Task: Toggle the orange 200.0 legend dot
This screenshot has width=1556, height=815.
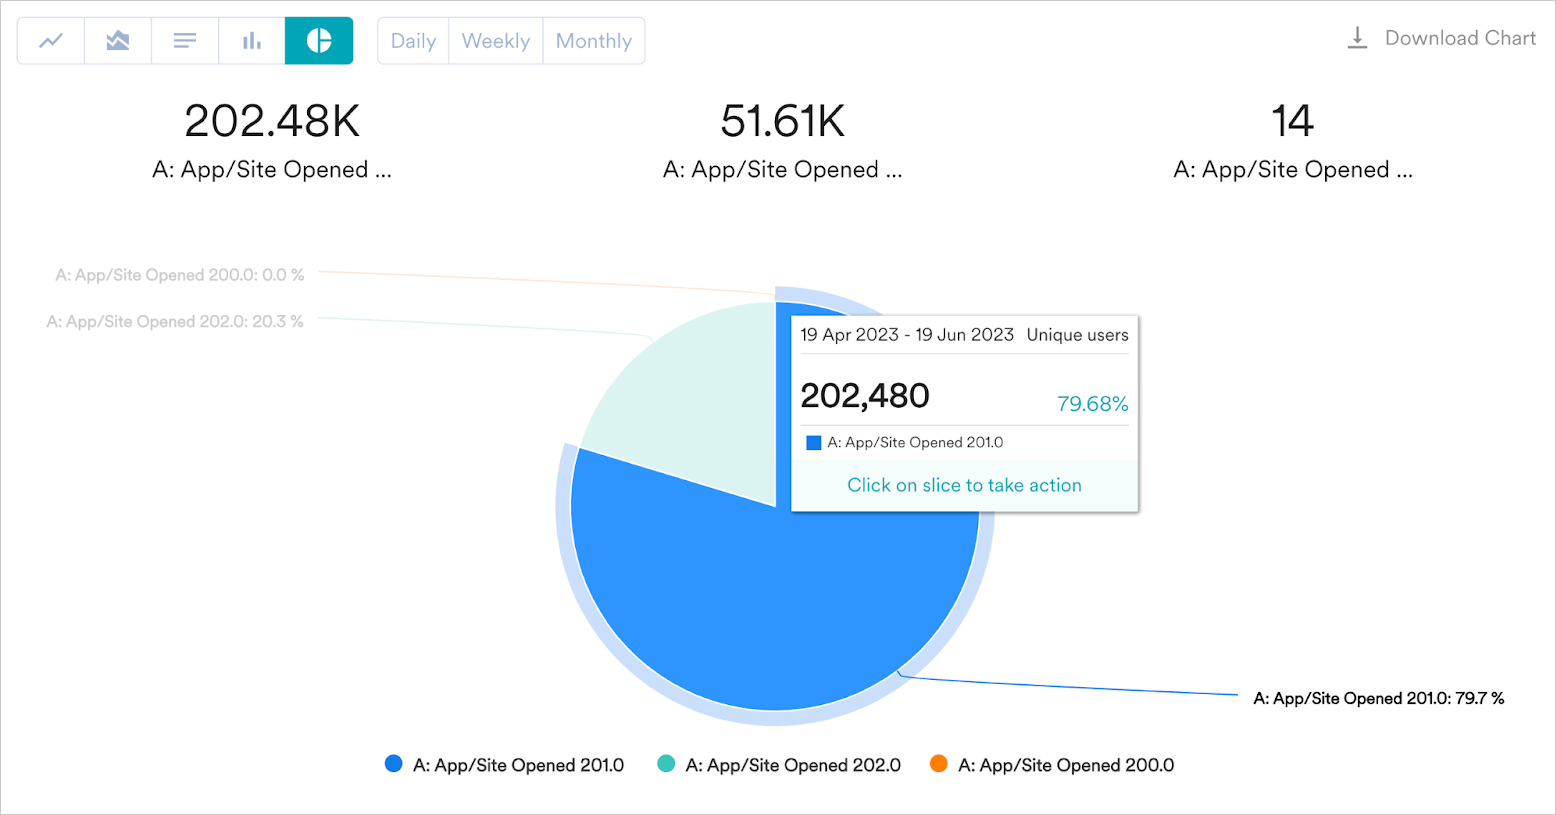Action: click(939, 764)
